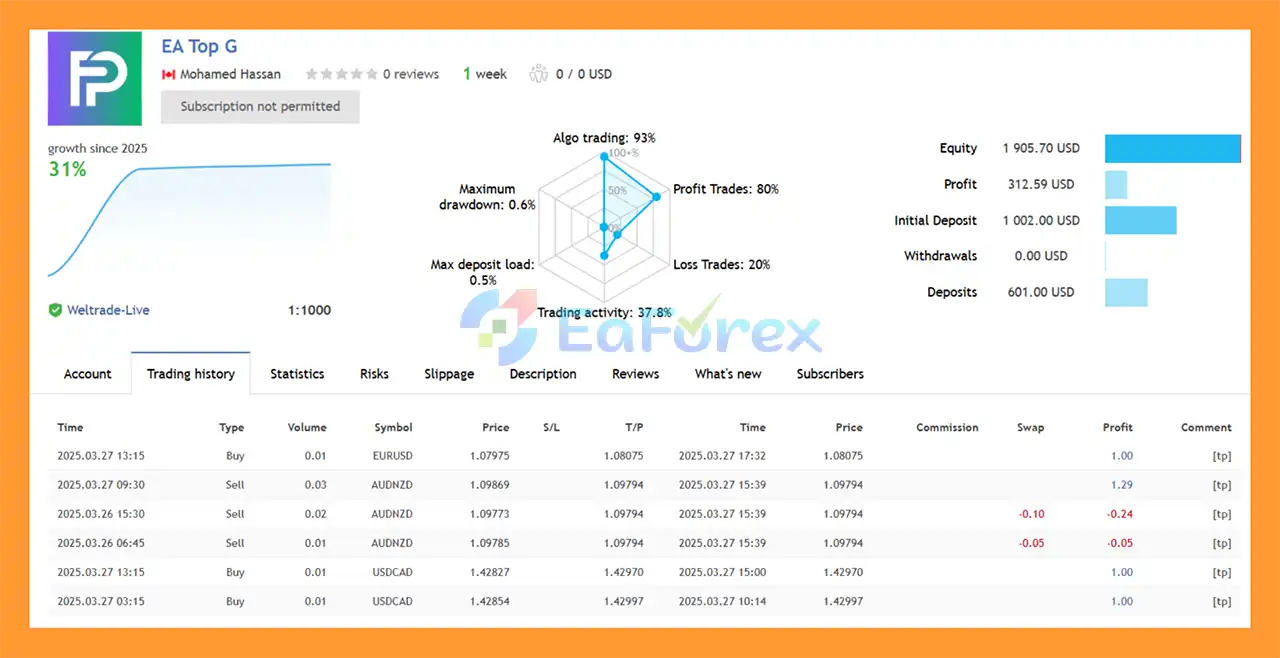The height and width of the screenshot is (658, 1280).
Task: Select the EURUSD buy trade row
Action: pos(640,456)
